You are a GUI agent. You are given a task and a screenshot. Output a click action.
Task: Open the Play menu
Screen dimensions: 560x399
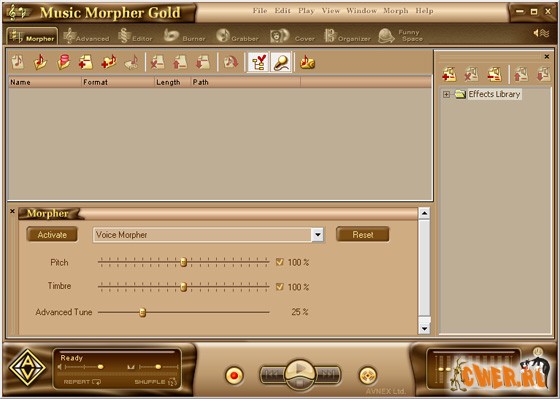pyautogui.click(x=306, y=11)
